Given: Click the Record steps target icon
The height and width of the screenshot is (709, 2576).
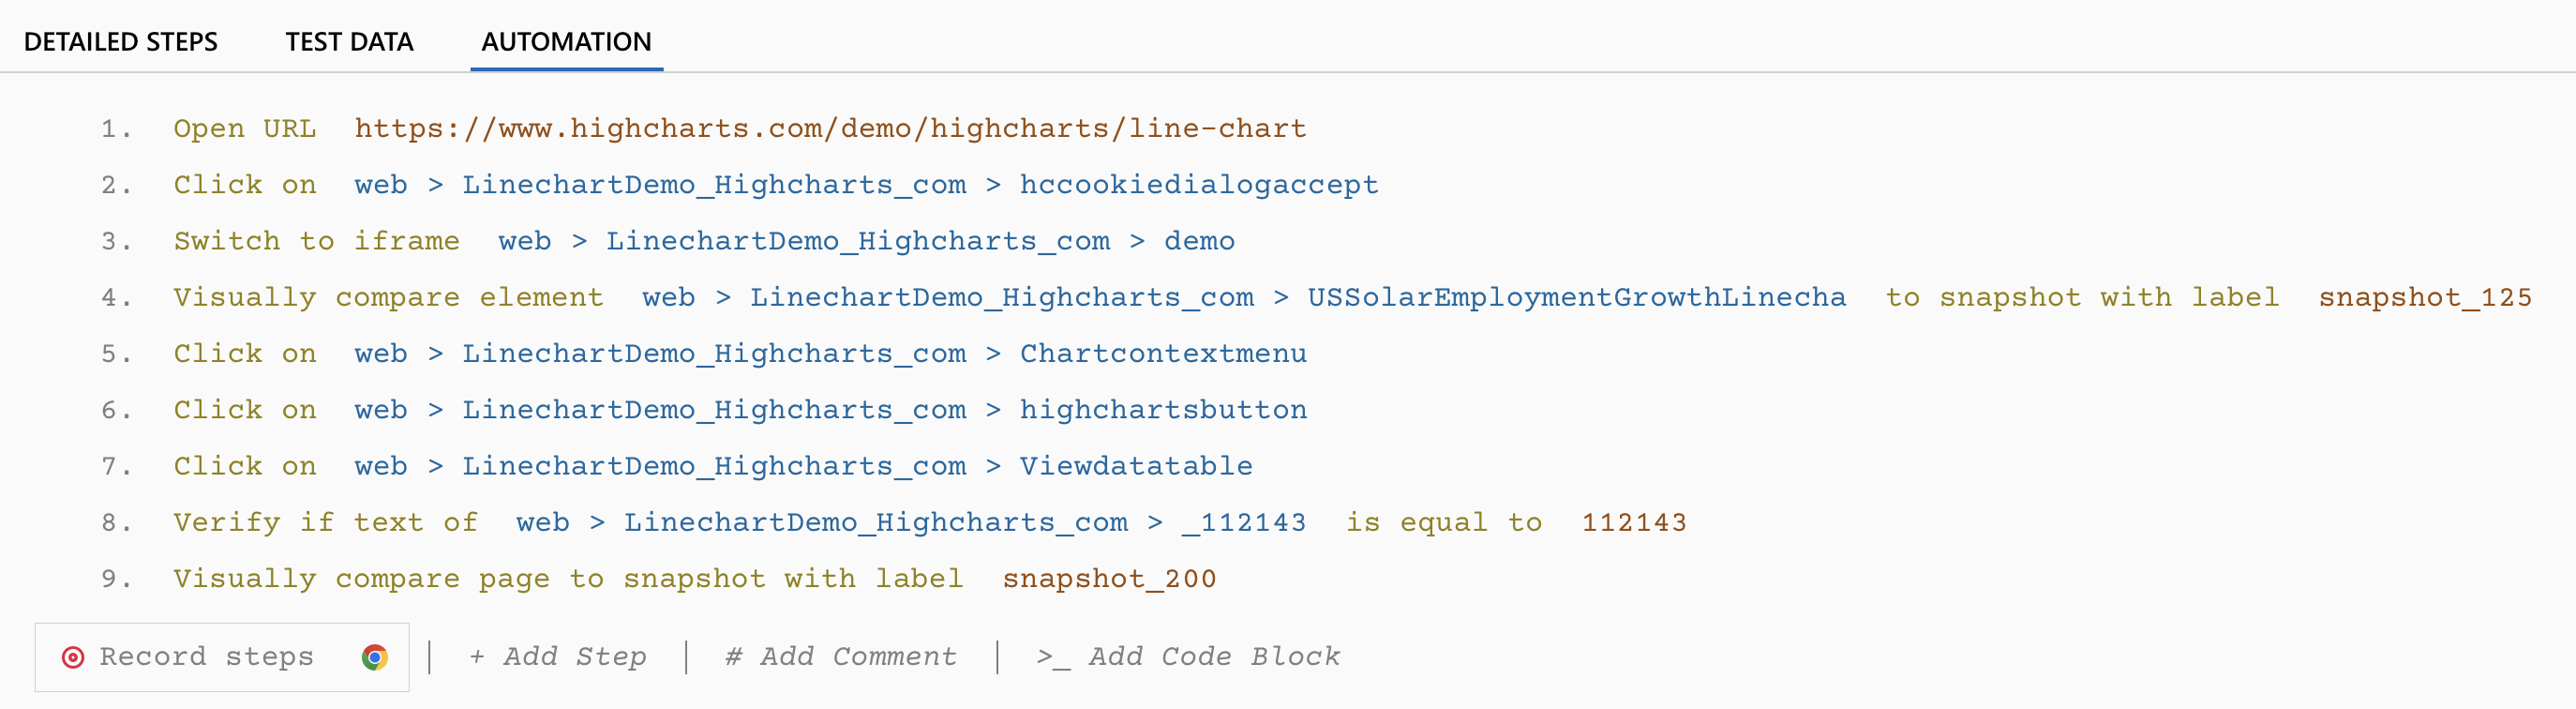Looking at the screenshot, I should pos(73,657).
